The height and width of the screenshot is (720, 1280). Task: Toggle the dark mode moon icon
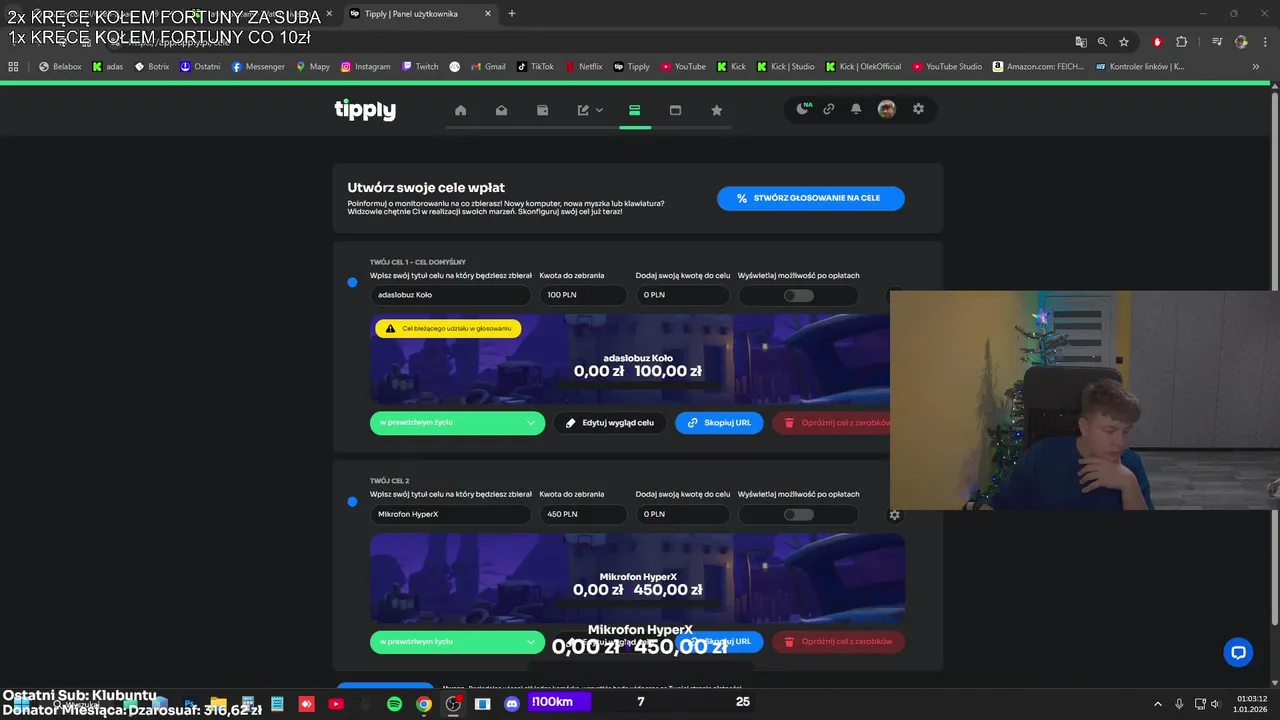pyautogui.click(x=803, y=109)
